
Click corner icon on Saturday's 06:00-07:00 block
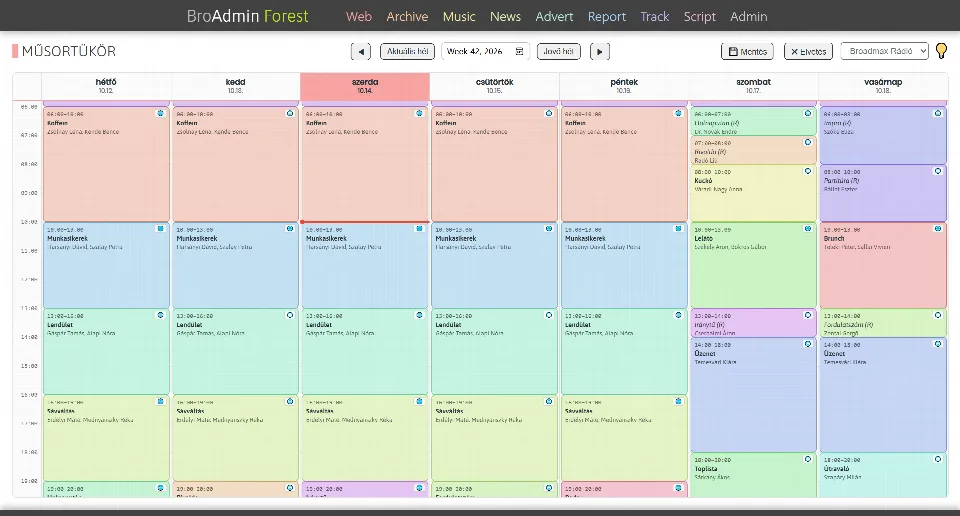tap(808, 113)
